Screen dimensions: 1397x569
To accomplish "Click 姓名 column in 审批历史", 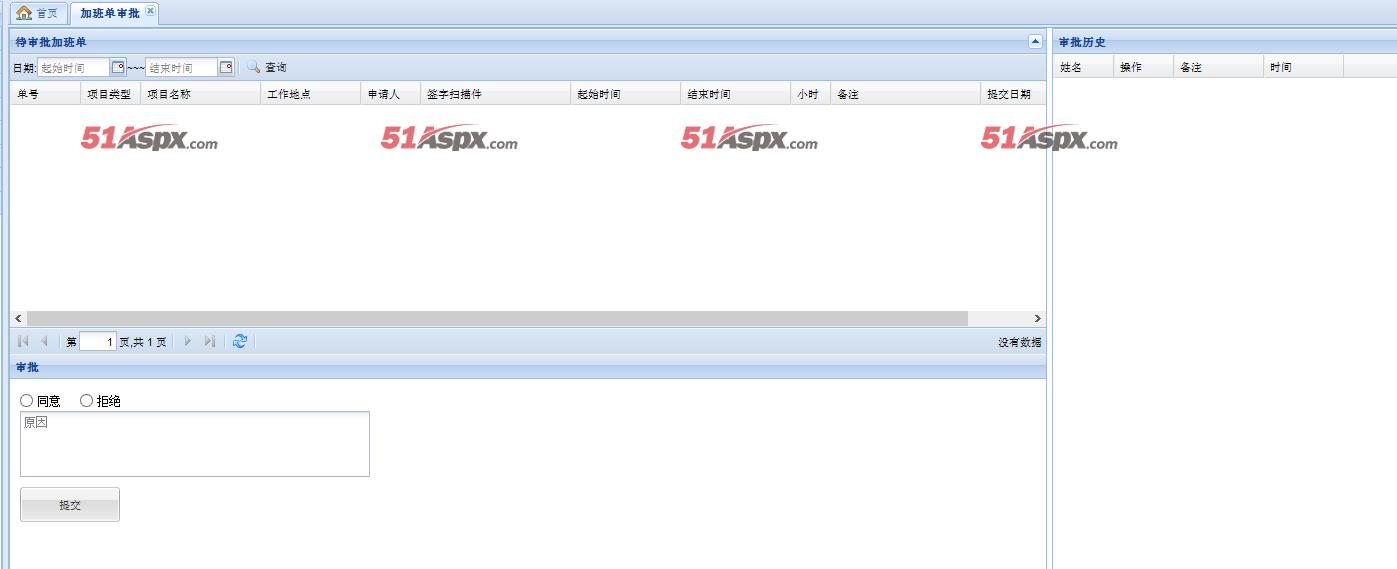I will pos(1083,67).
